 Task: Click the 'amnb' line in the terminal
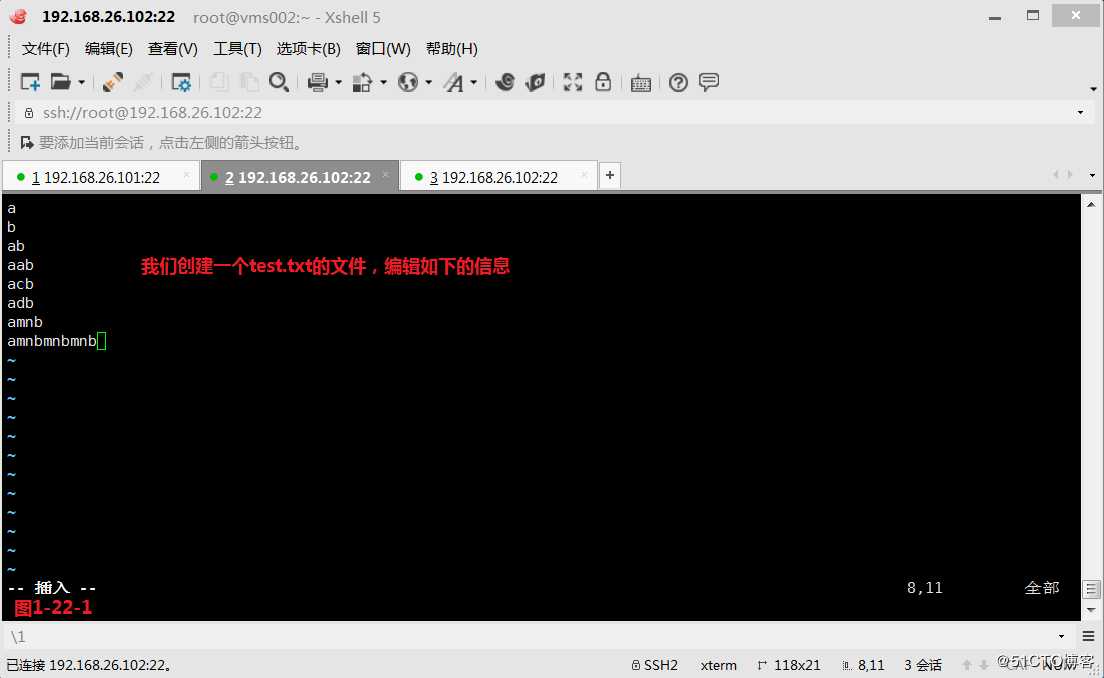[25, 322]
